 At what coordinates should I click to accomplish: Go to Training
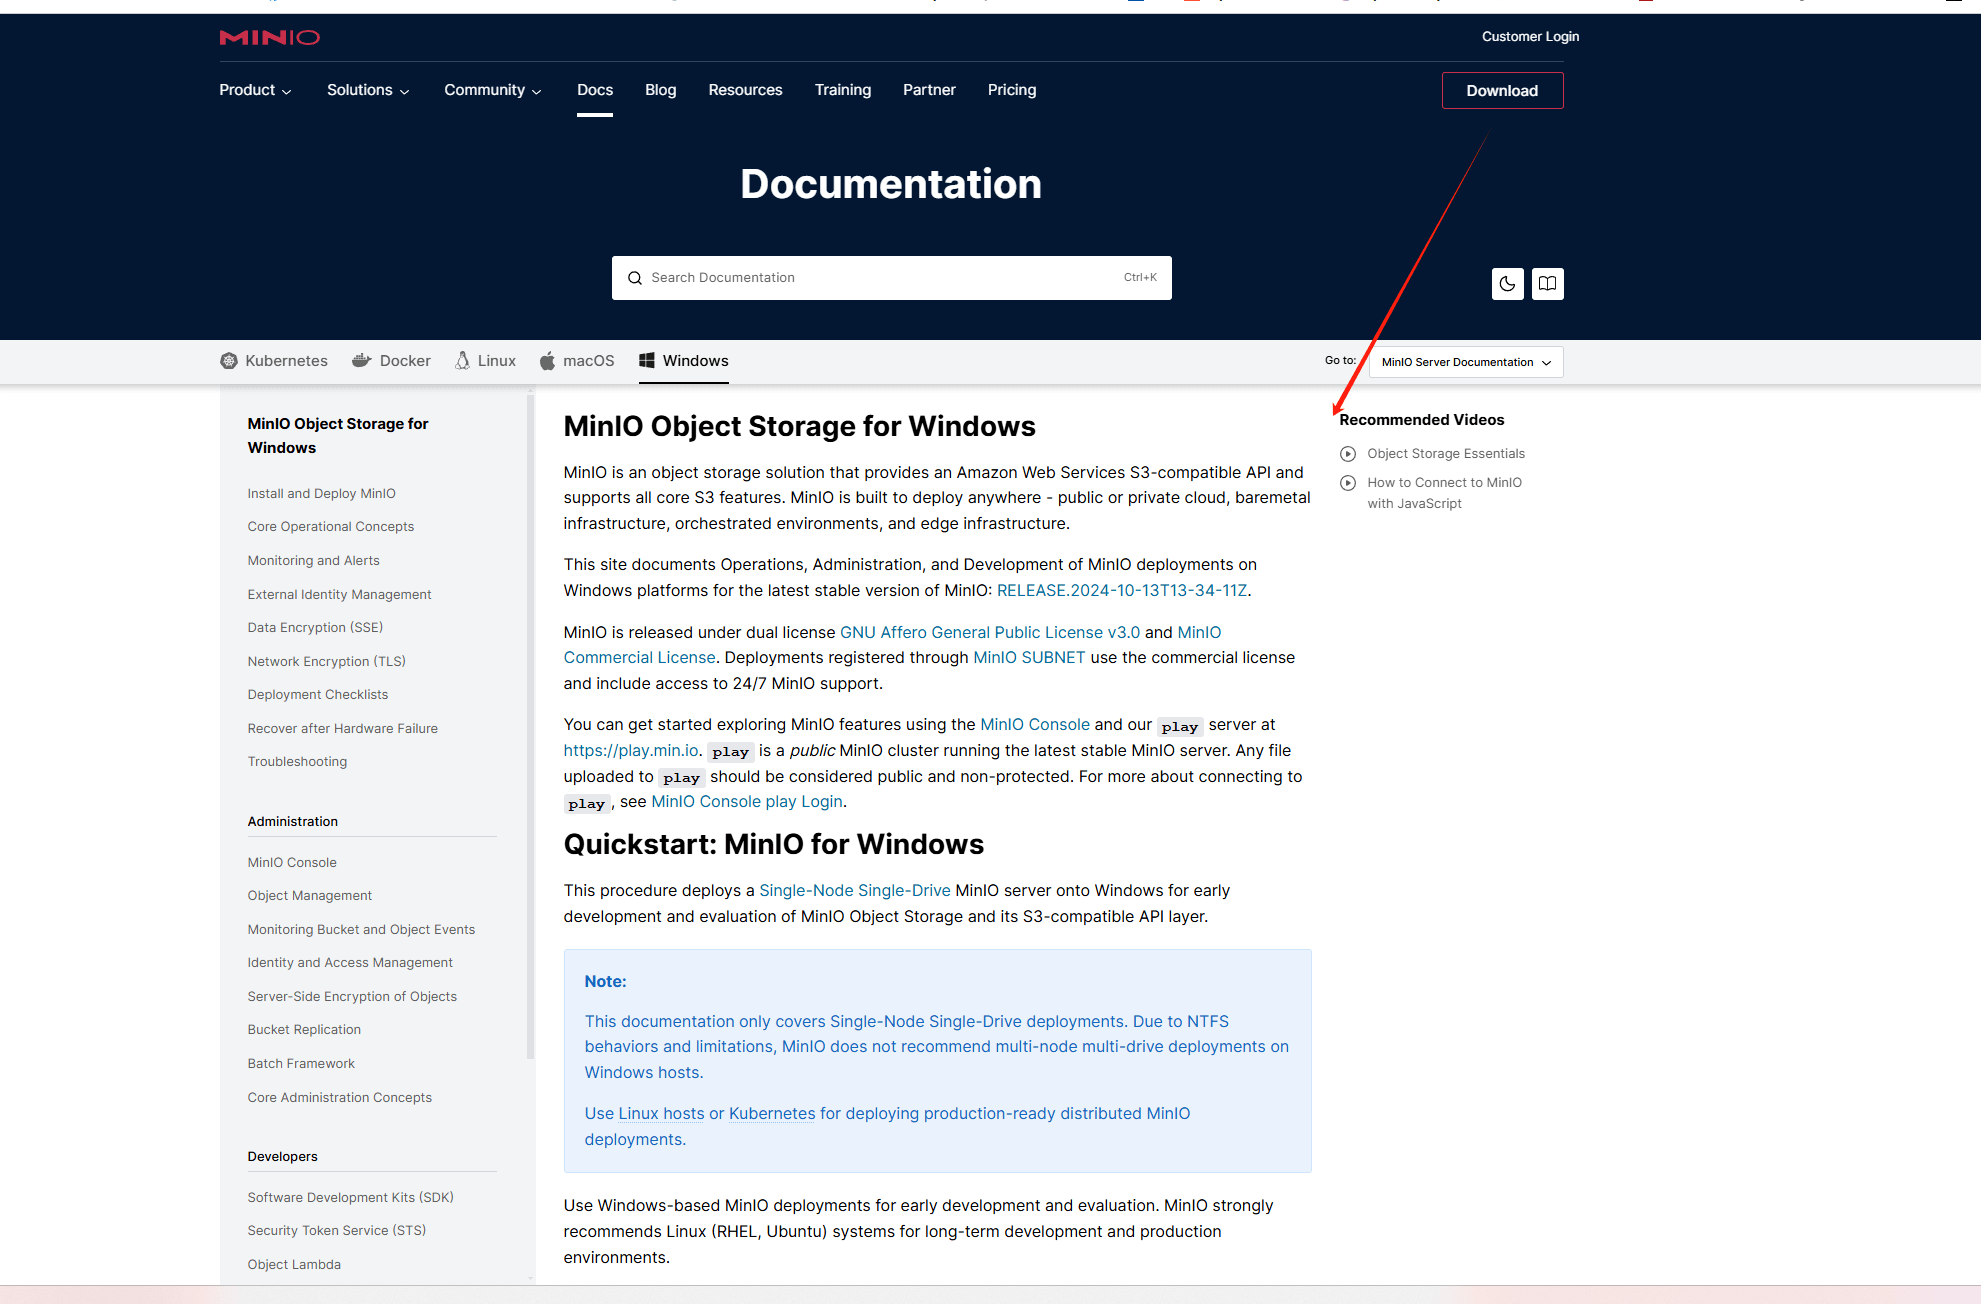[x=843, y=90]
